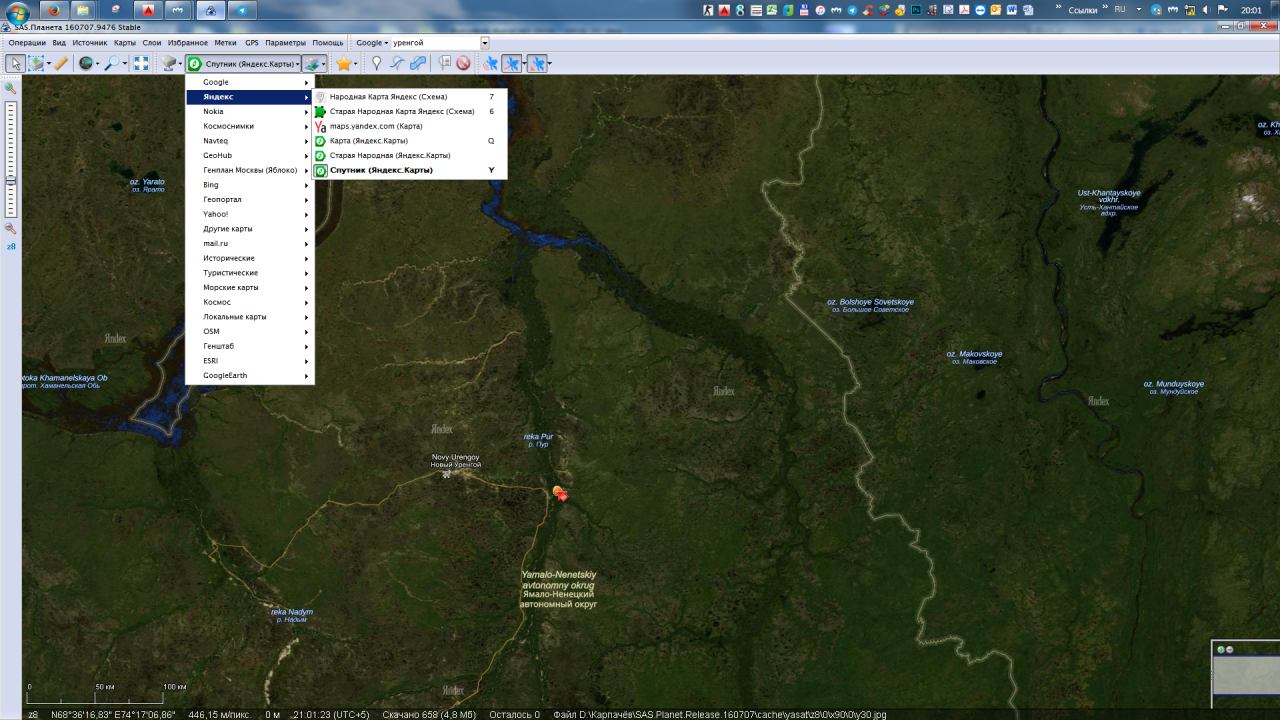
Task: Open the Карты menu
Action: 125,43
